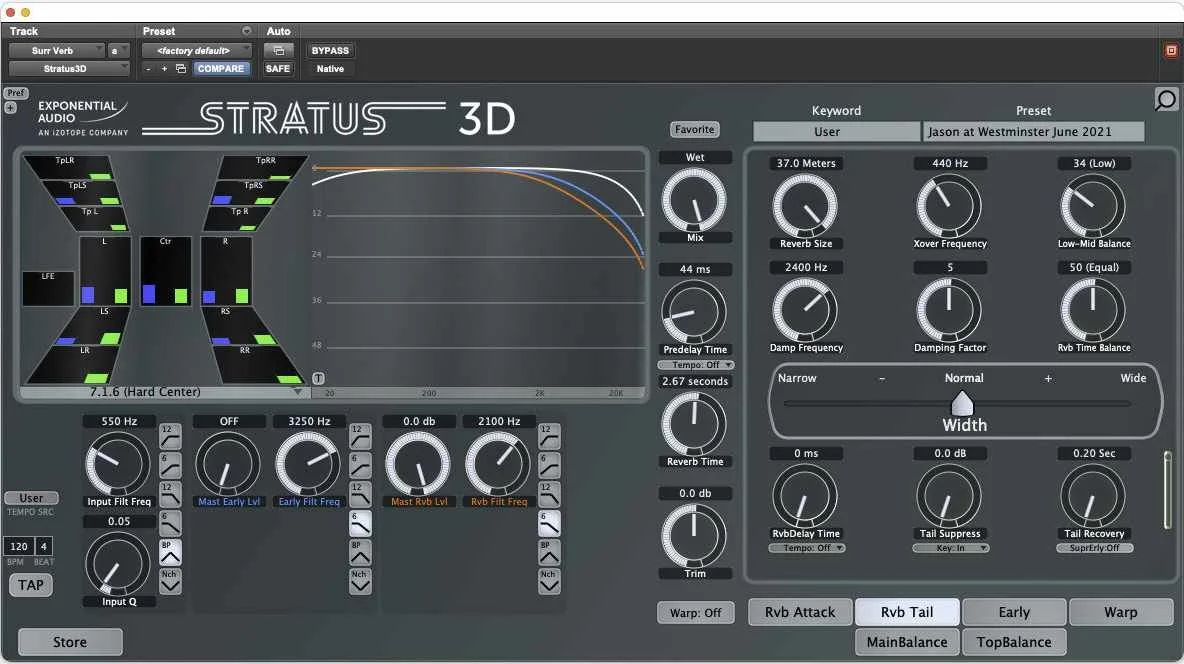Select the Rvb filter 6 dB high-pass shape
The height and width of the screenshot is (664, 1184).
click(x=549, y=465)
